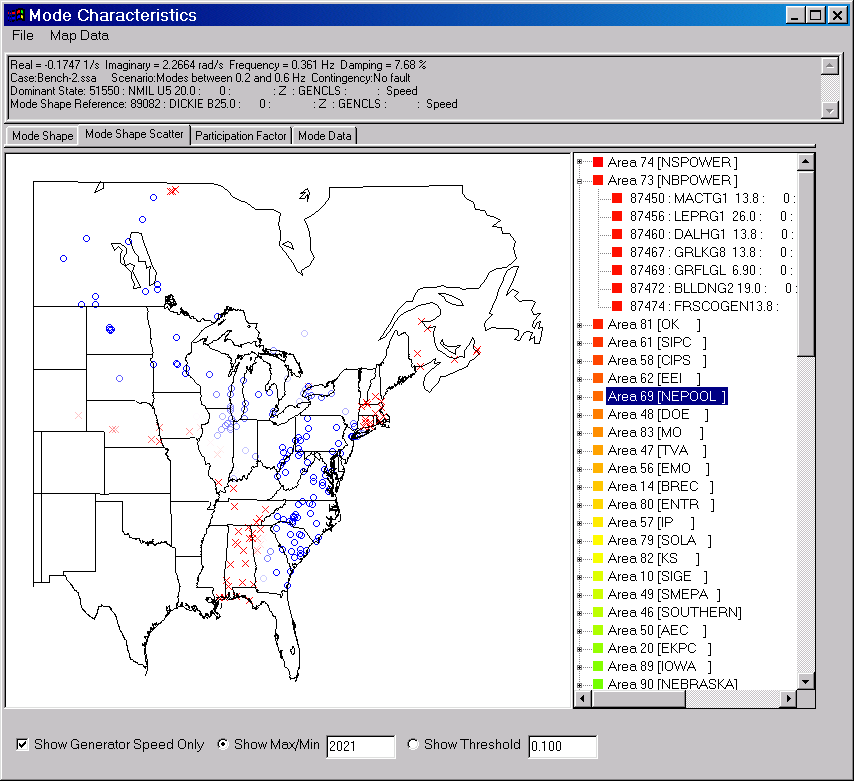Collapse the Area 73 [NBPOWER] branch
Viewport: 854px width, 781px height.
click(x=579, y=179)
